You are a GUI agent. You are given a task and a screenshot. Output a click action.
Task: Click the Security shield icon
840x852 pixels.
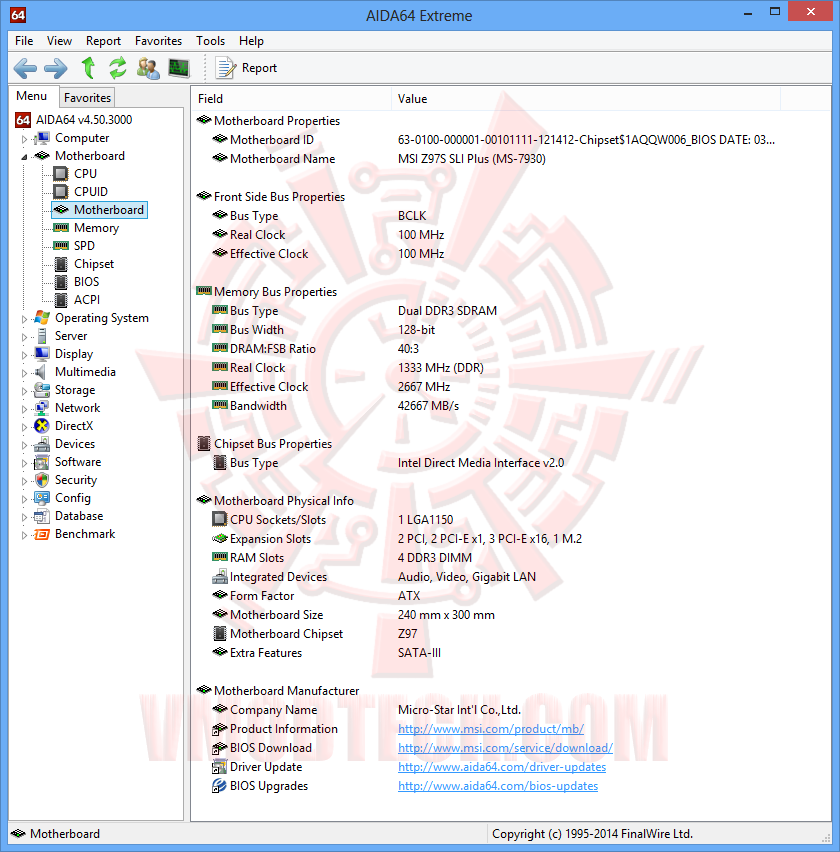coord(42,480)
